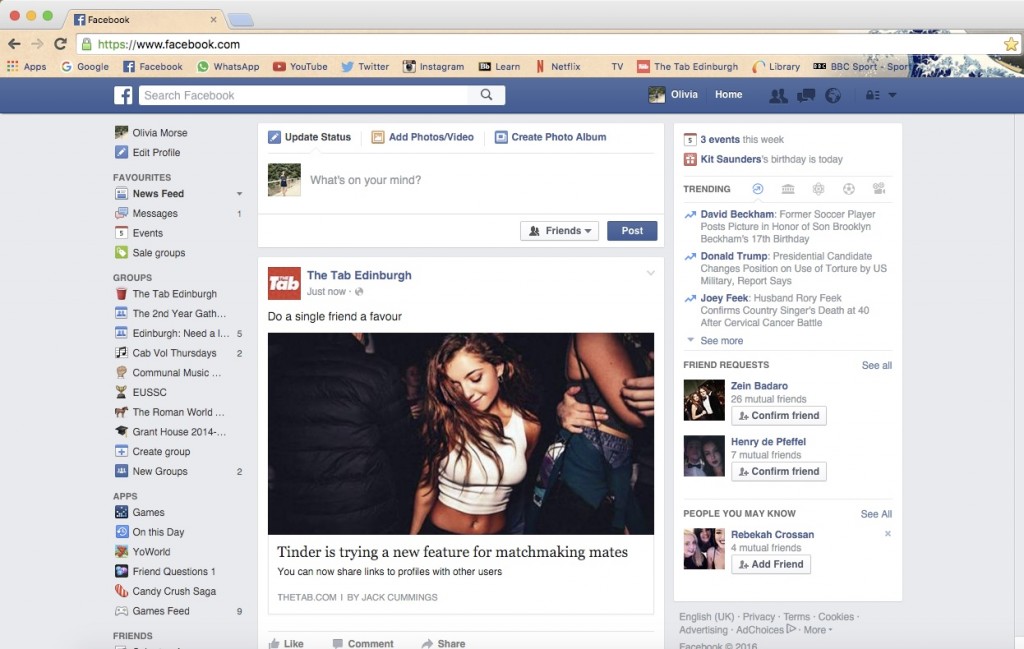
Task: Open The Tab Edinburgh bookmark
Action: tap(688, 67)
